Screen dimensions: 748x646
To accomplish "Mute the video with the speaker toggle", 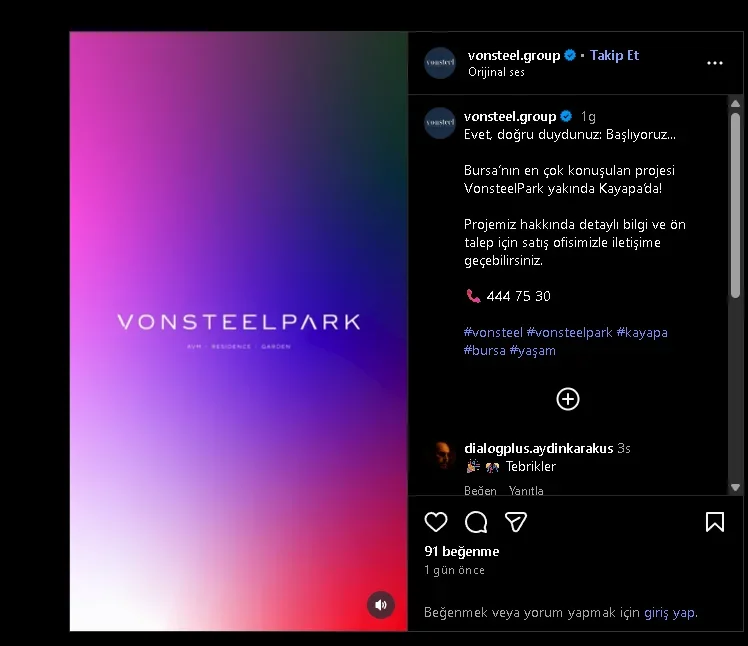I will click(380, 605).
